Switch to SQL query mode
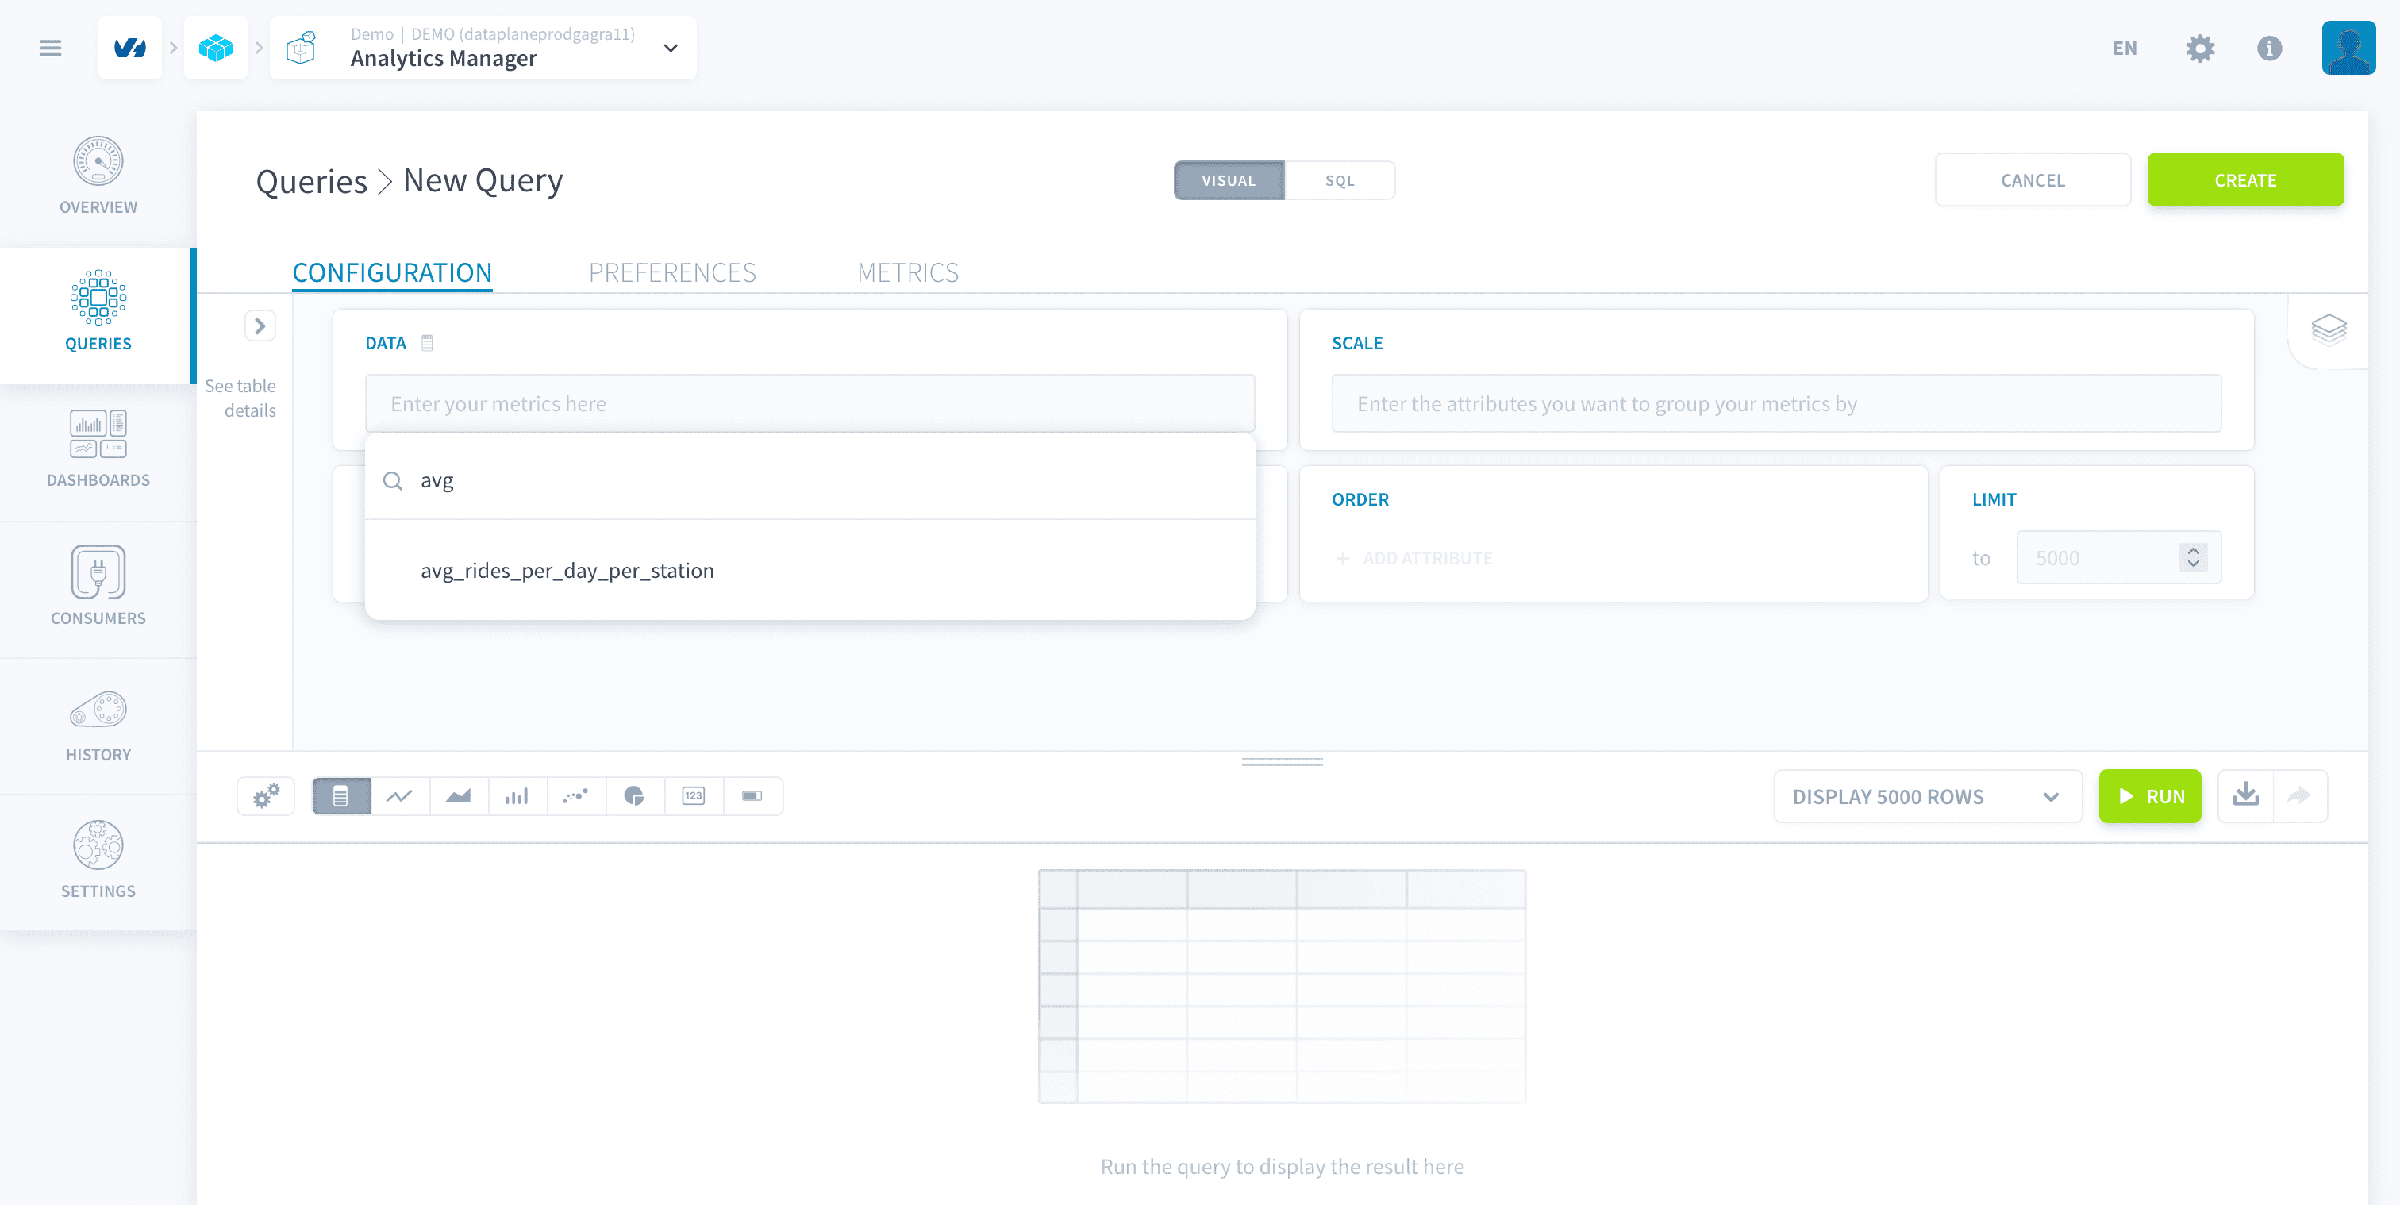The width and height of the screenshot is (2400, 1205). tap(1340, 181)
